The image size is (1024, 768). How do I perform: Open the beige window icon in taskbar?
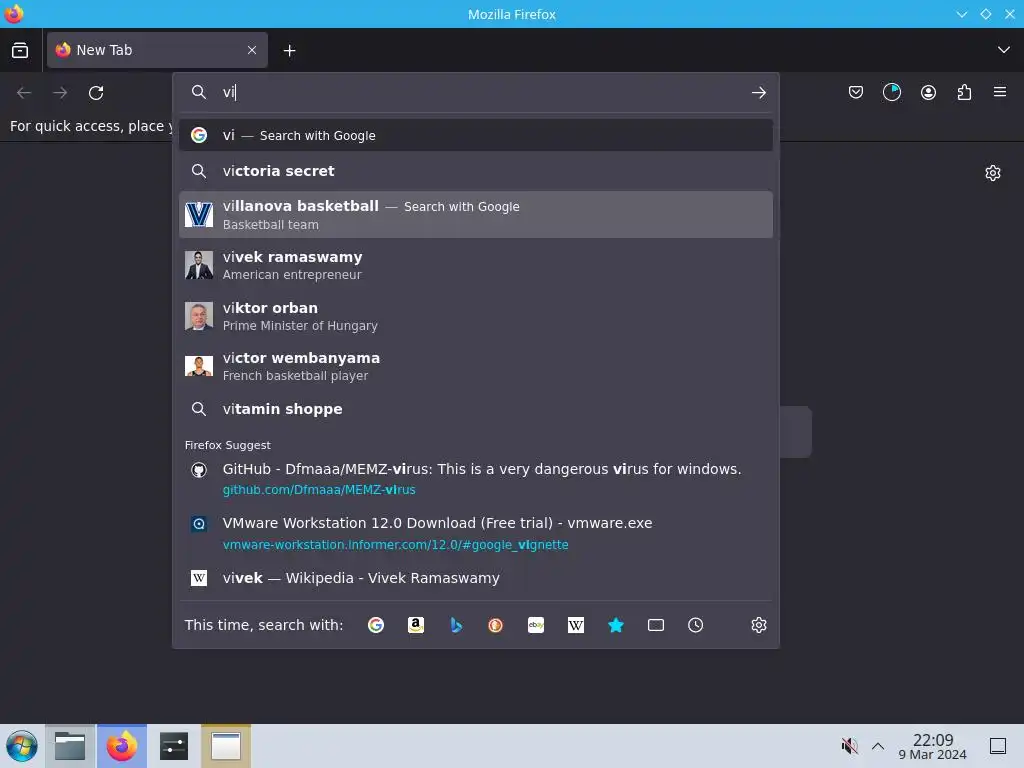pyautogui.click(x=226, y=746)
